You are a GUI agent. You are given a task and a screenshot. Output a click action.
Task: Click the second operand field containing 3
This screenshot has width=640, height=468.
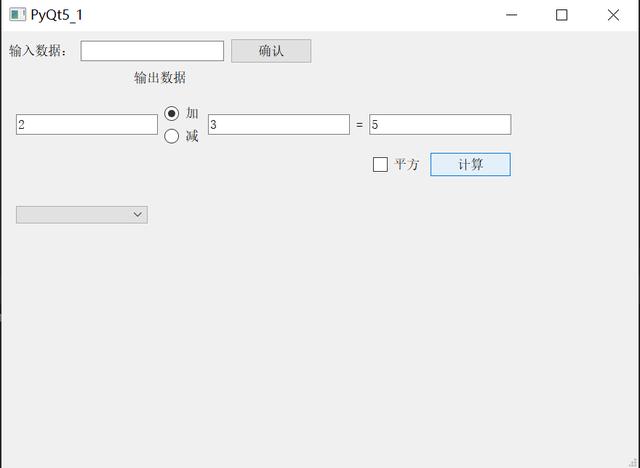coord(279,124)
